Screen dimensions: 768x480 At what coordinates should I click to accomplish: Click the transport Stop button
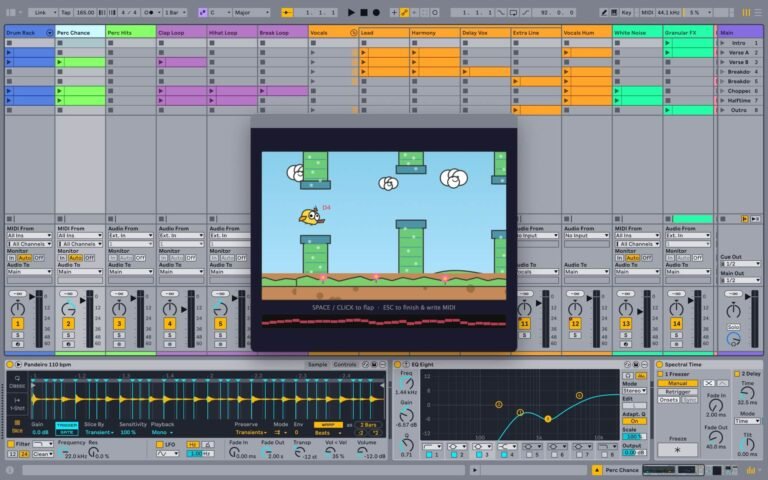[364, 12]
